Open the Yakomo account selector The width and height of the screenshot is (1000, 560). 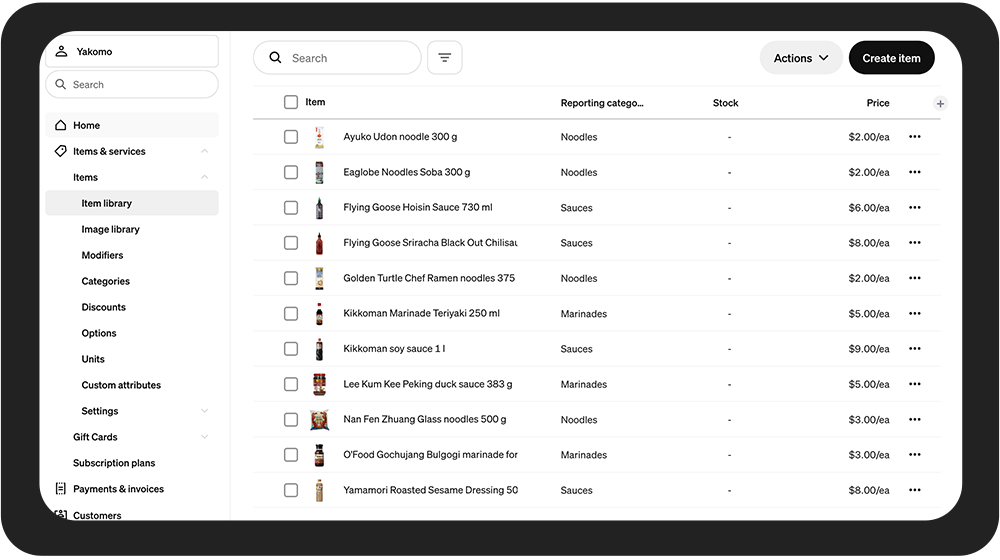pos(132,51)
